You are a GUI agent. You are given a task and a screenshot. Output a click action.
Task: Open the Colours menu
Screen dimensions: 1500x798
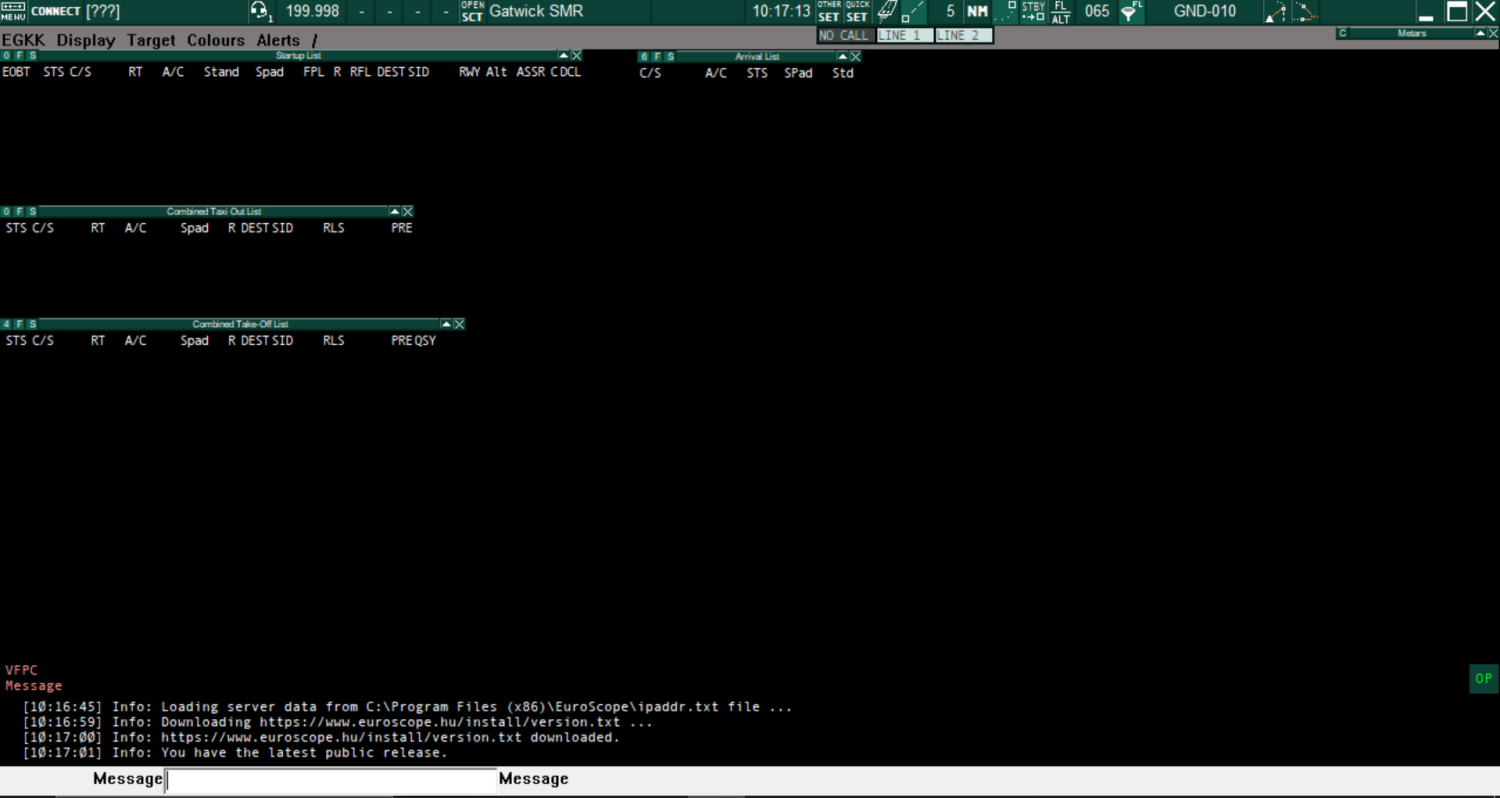coord(215,40)
